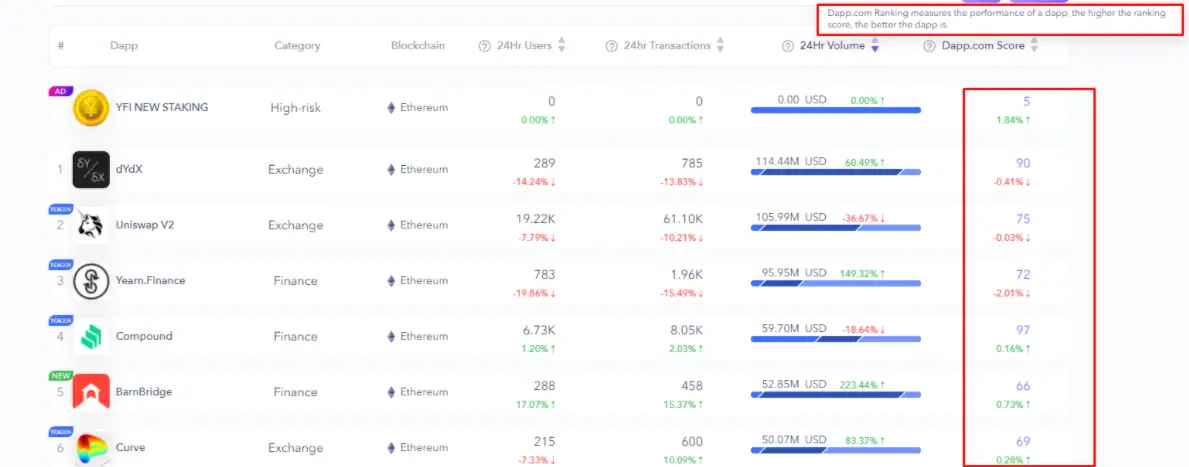This screenshot has height=467, width=1189.
Task: Sort by Dapp.com Score using its arrows
Action: (1034, 45)
